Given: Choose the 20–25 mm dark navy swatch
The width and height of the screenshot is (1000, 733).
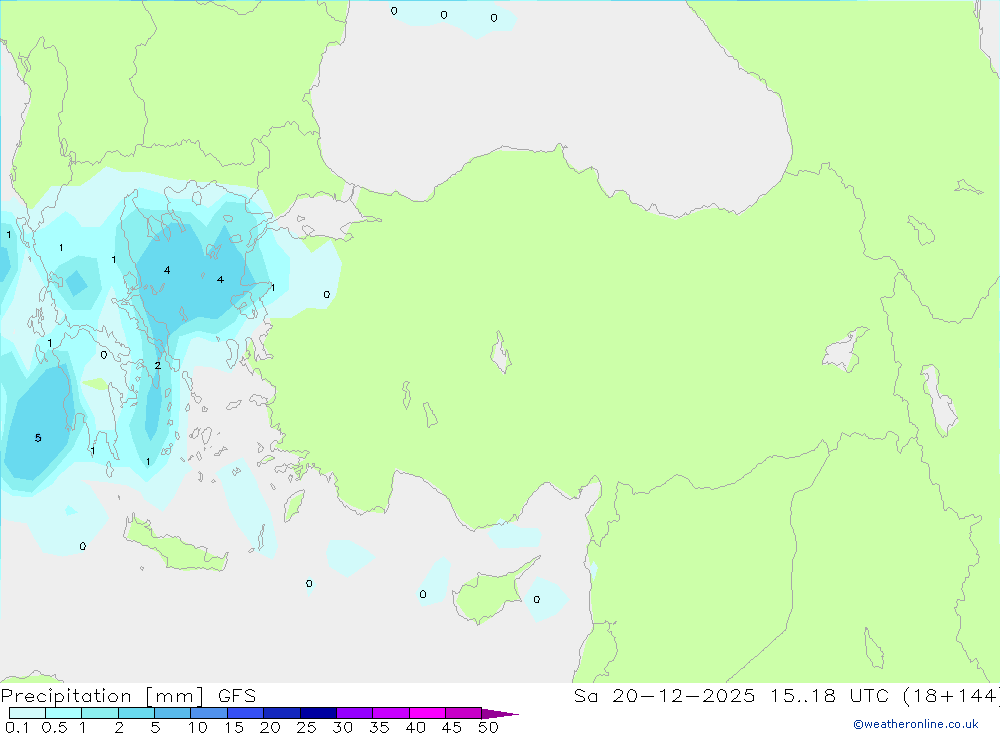Looking at the screenshot, I should pyautogui.click(x=282, y=713).
